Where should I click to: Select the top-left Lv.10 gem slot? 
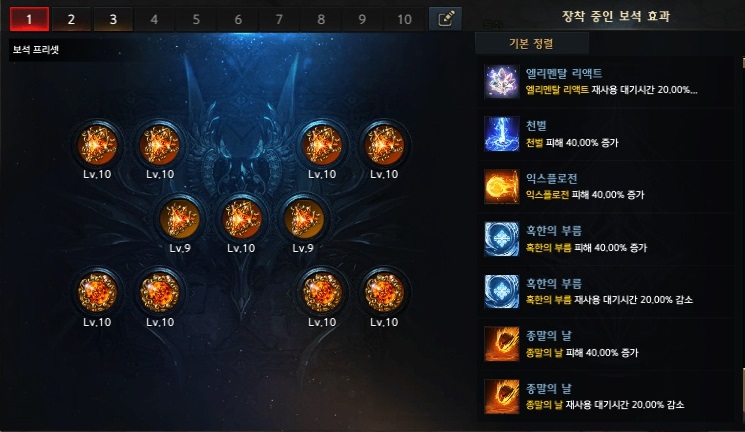click(97, 144)
